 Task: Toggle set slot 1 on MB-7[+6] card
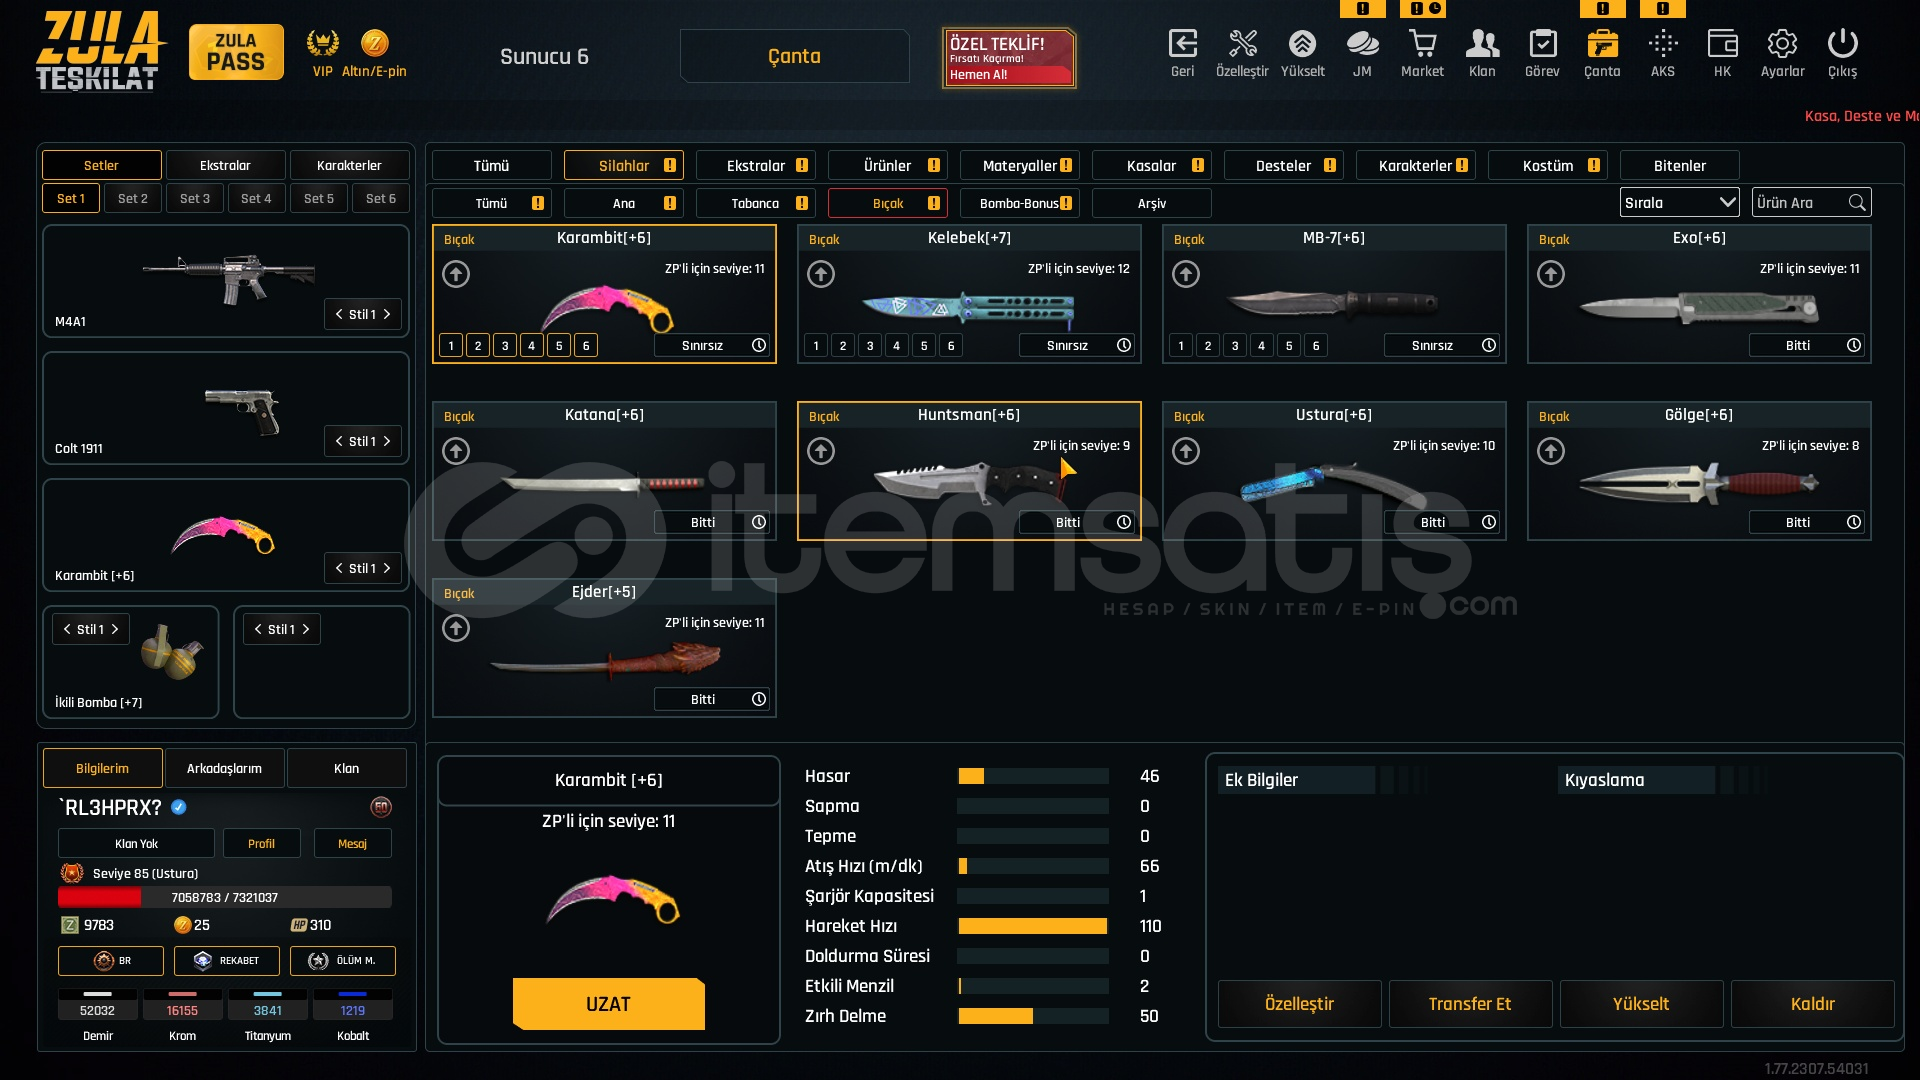pyautogui.click(x=1181, y=345)
